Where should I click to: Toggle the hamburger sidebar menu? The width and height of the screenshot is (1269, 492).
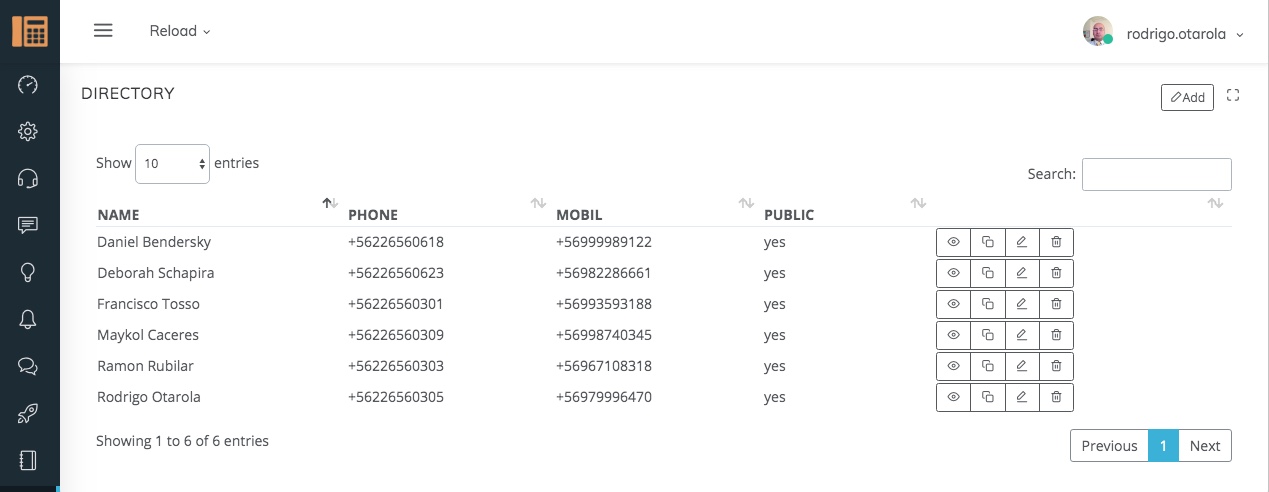tap(103, 31)
